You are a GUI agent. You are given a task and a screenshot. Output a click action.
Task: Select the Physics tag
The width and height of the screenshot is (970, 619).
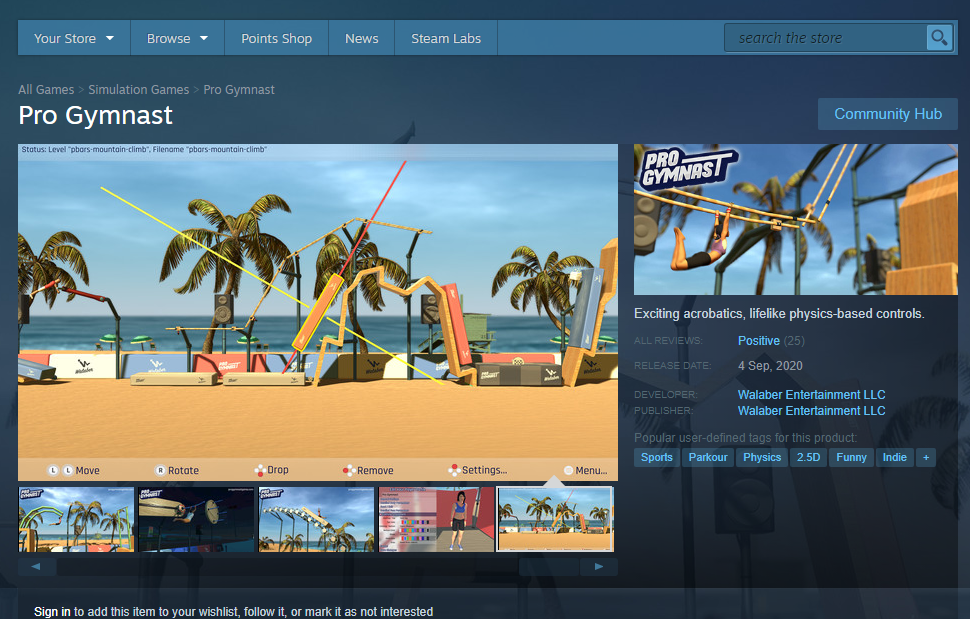[762, 458]
